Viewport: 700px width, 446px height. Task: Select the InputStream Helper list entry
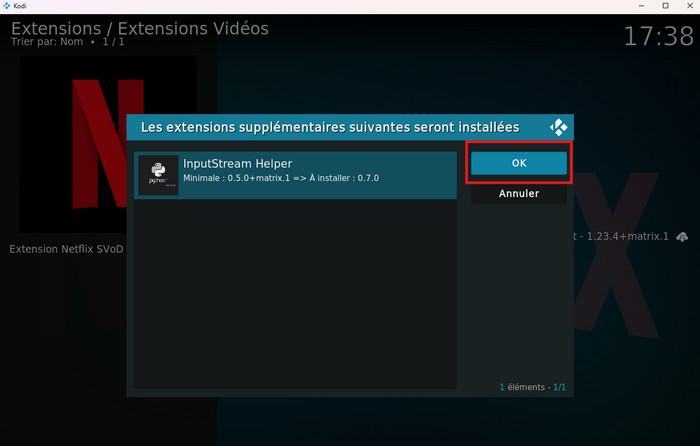[x=296, y=175]
